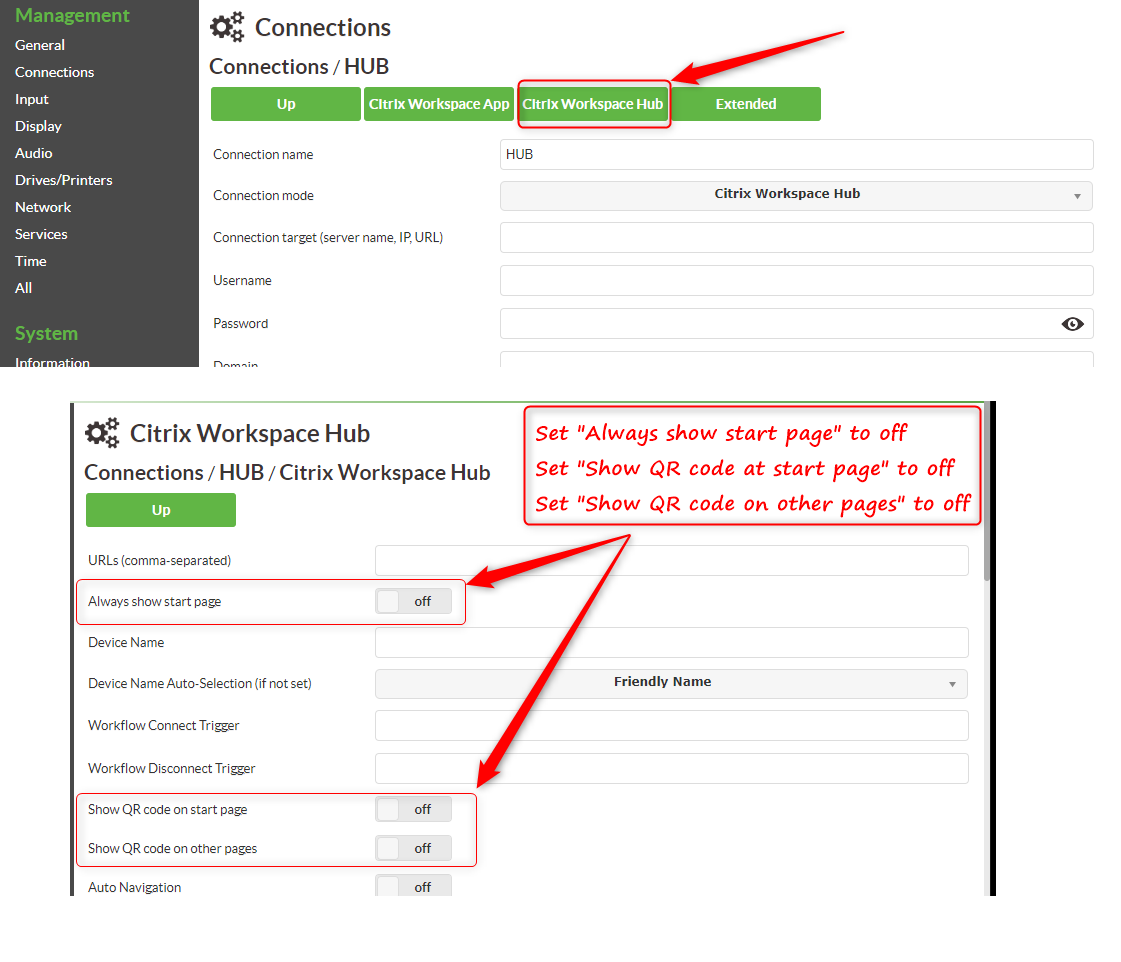This screenshot has width=1121, height=962.
Task: Open Audio in Management sidebar
Action: coord(34,153)
